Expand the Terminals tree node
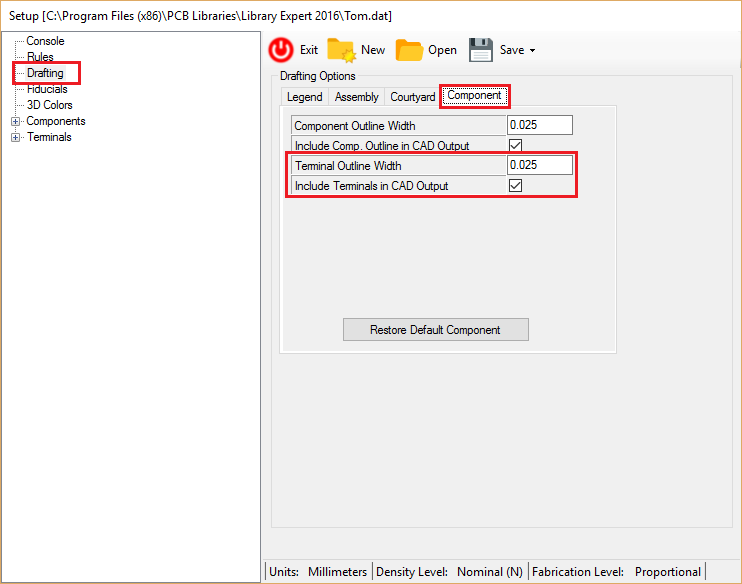 pos(16,138)
